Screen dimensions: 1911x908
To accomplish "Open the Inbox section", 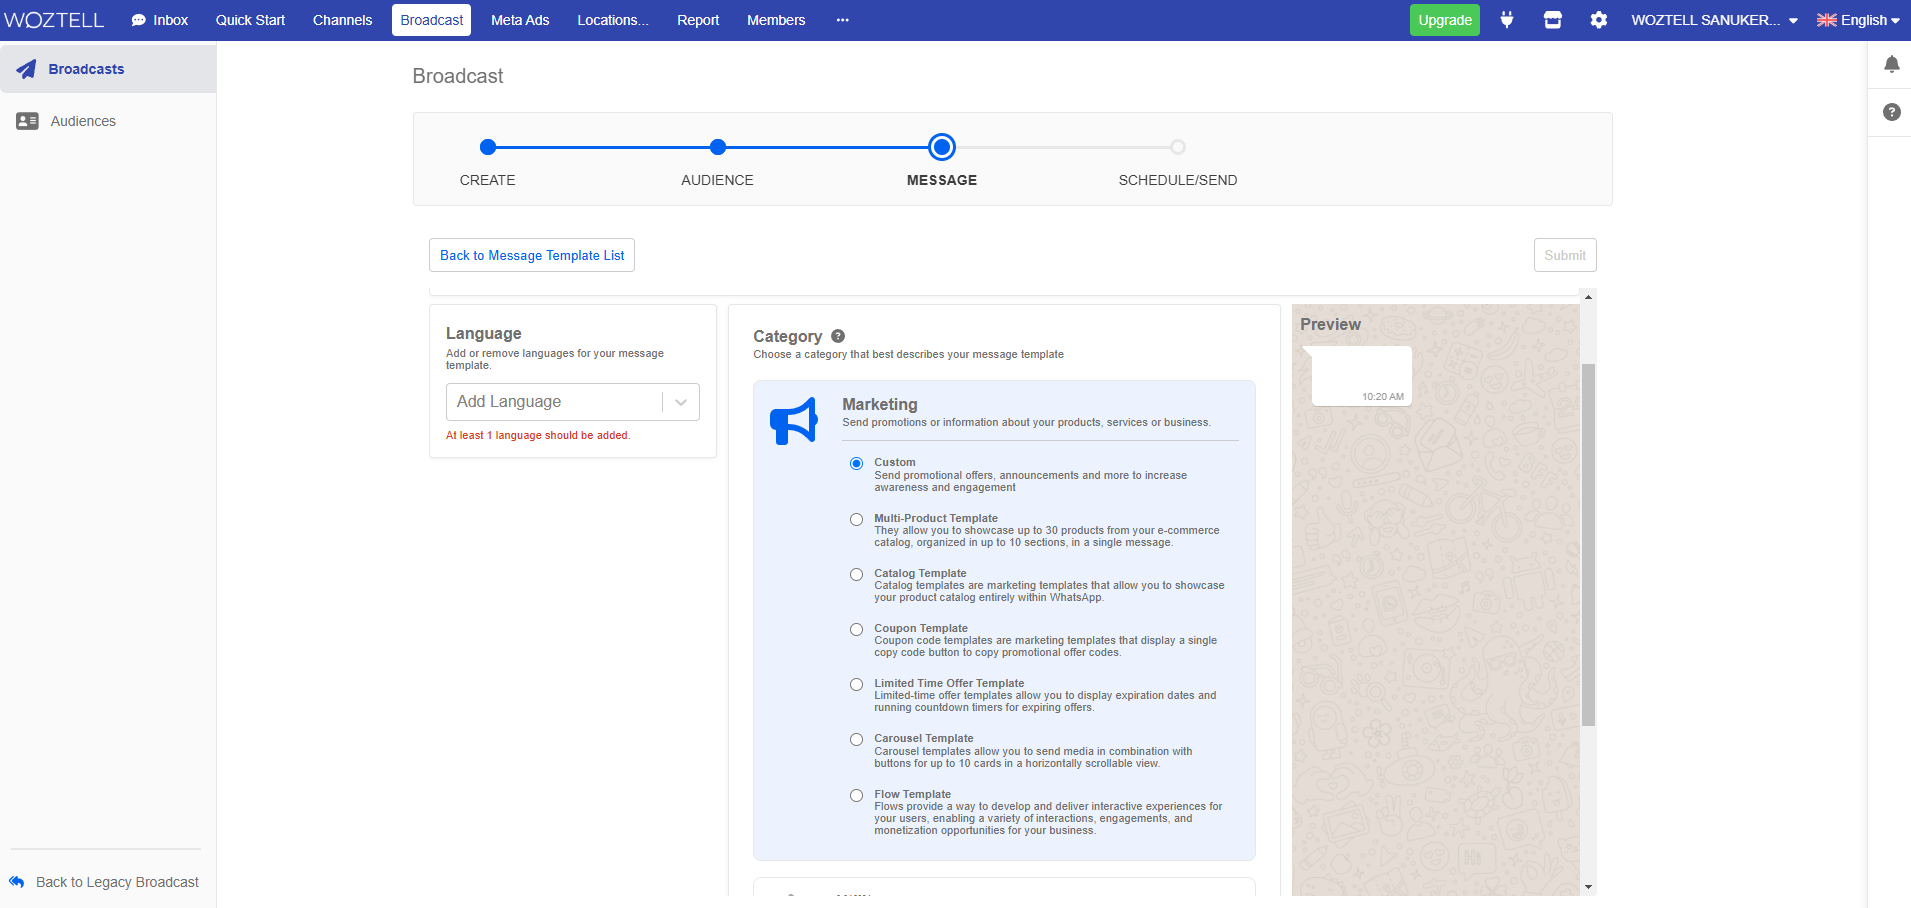I will coord(168,19).
